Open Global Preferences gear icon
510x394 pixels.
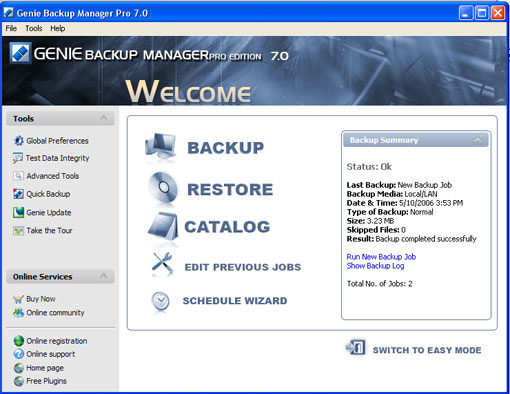18,141
